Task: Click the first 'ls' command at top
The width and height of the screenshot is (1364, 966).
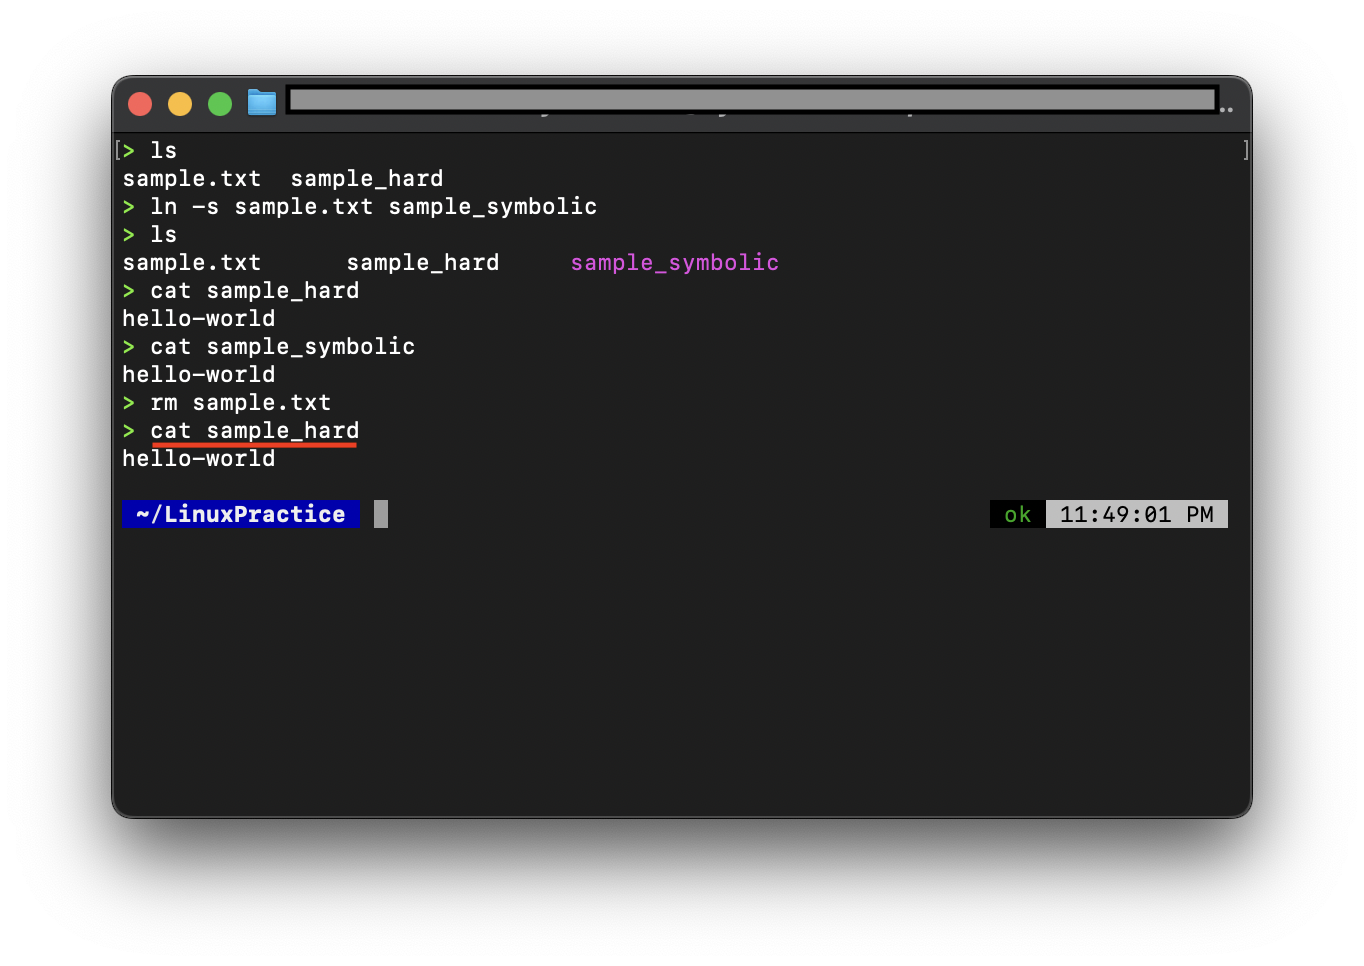Action: point(163,151)
